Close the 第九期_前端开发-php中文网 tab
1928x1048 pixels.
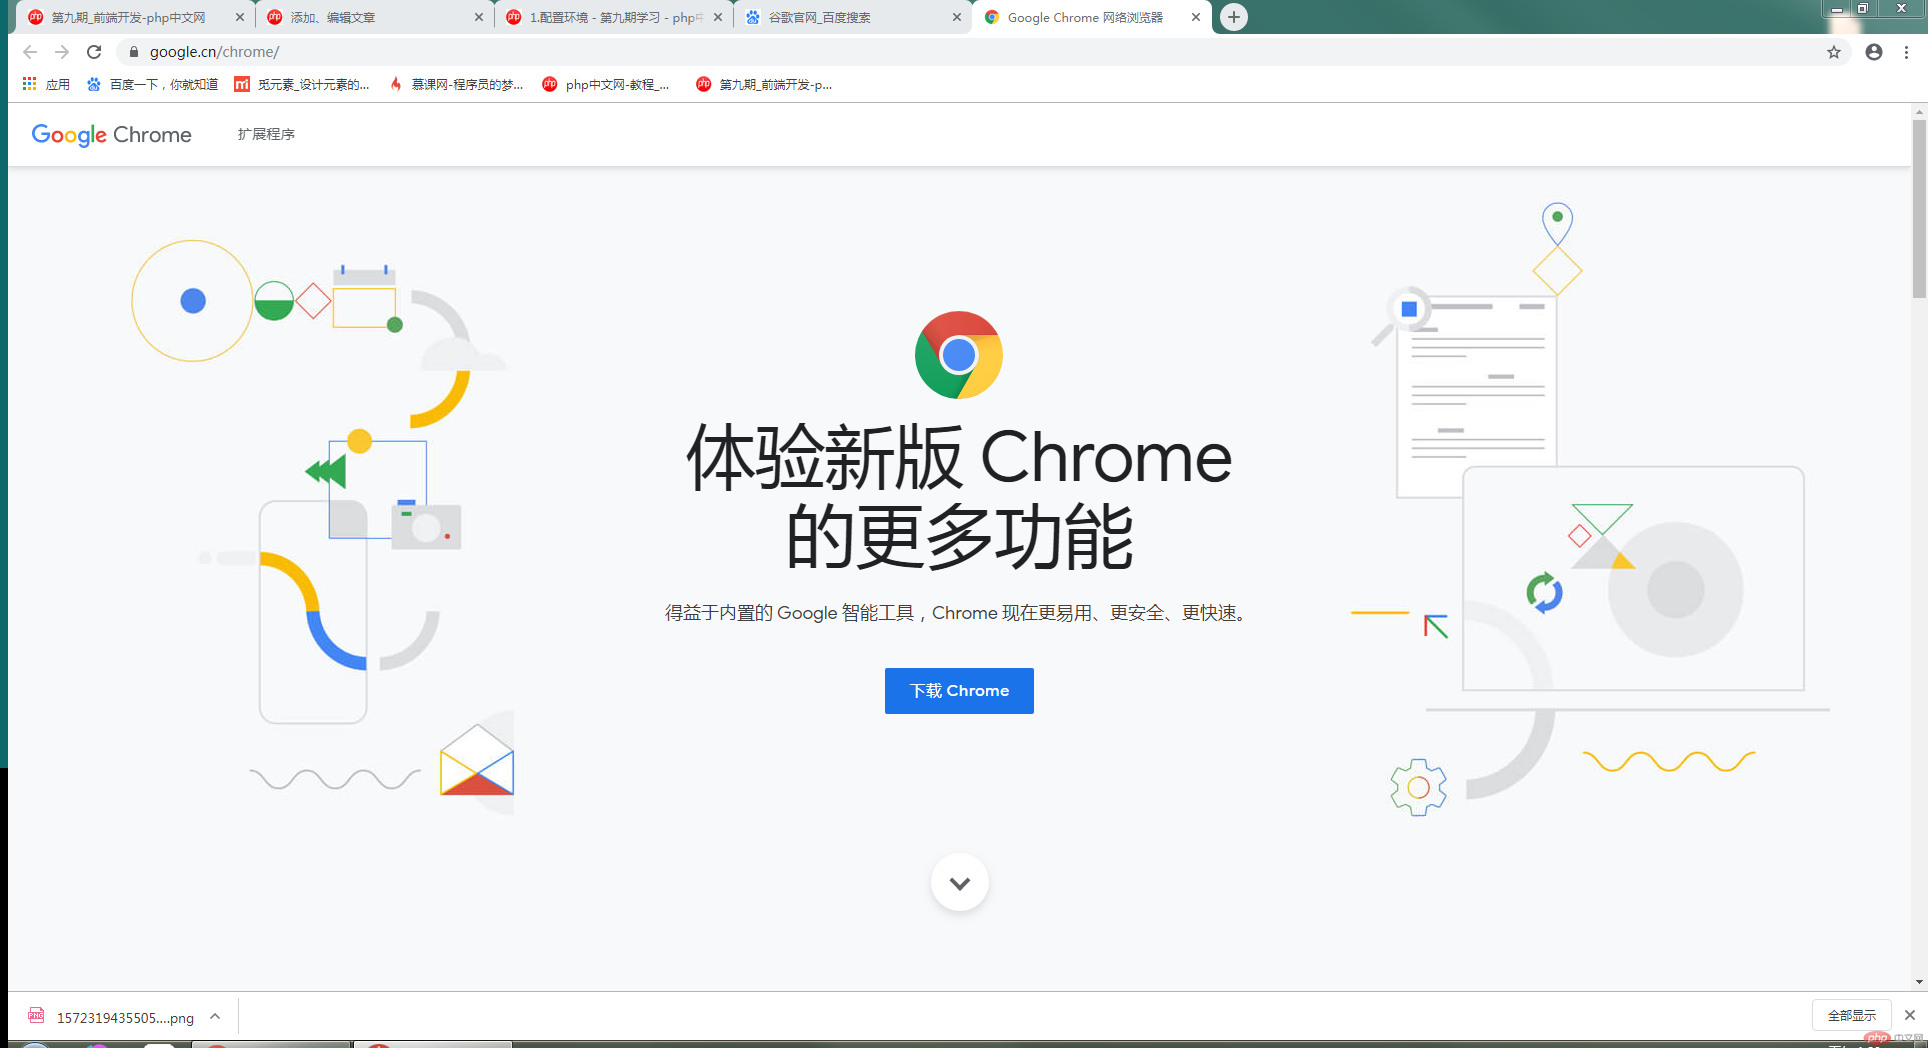click(240, 17)
